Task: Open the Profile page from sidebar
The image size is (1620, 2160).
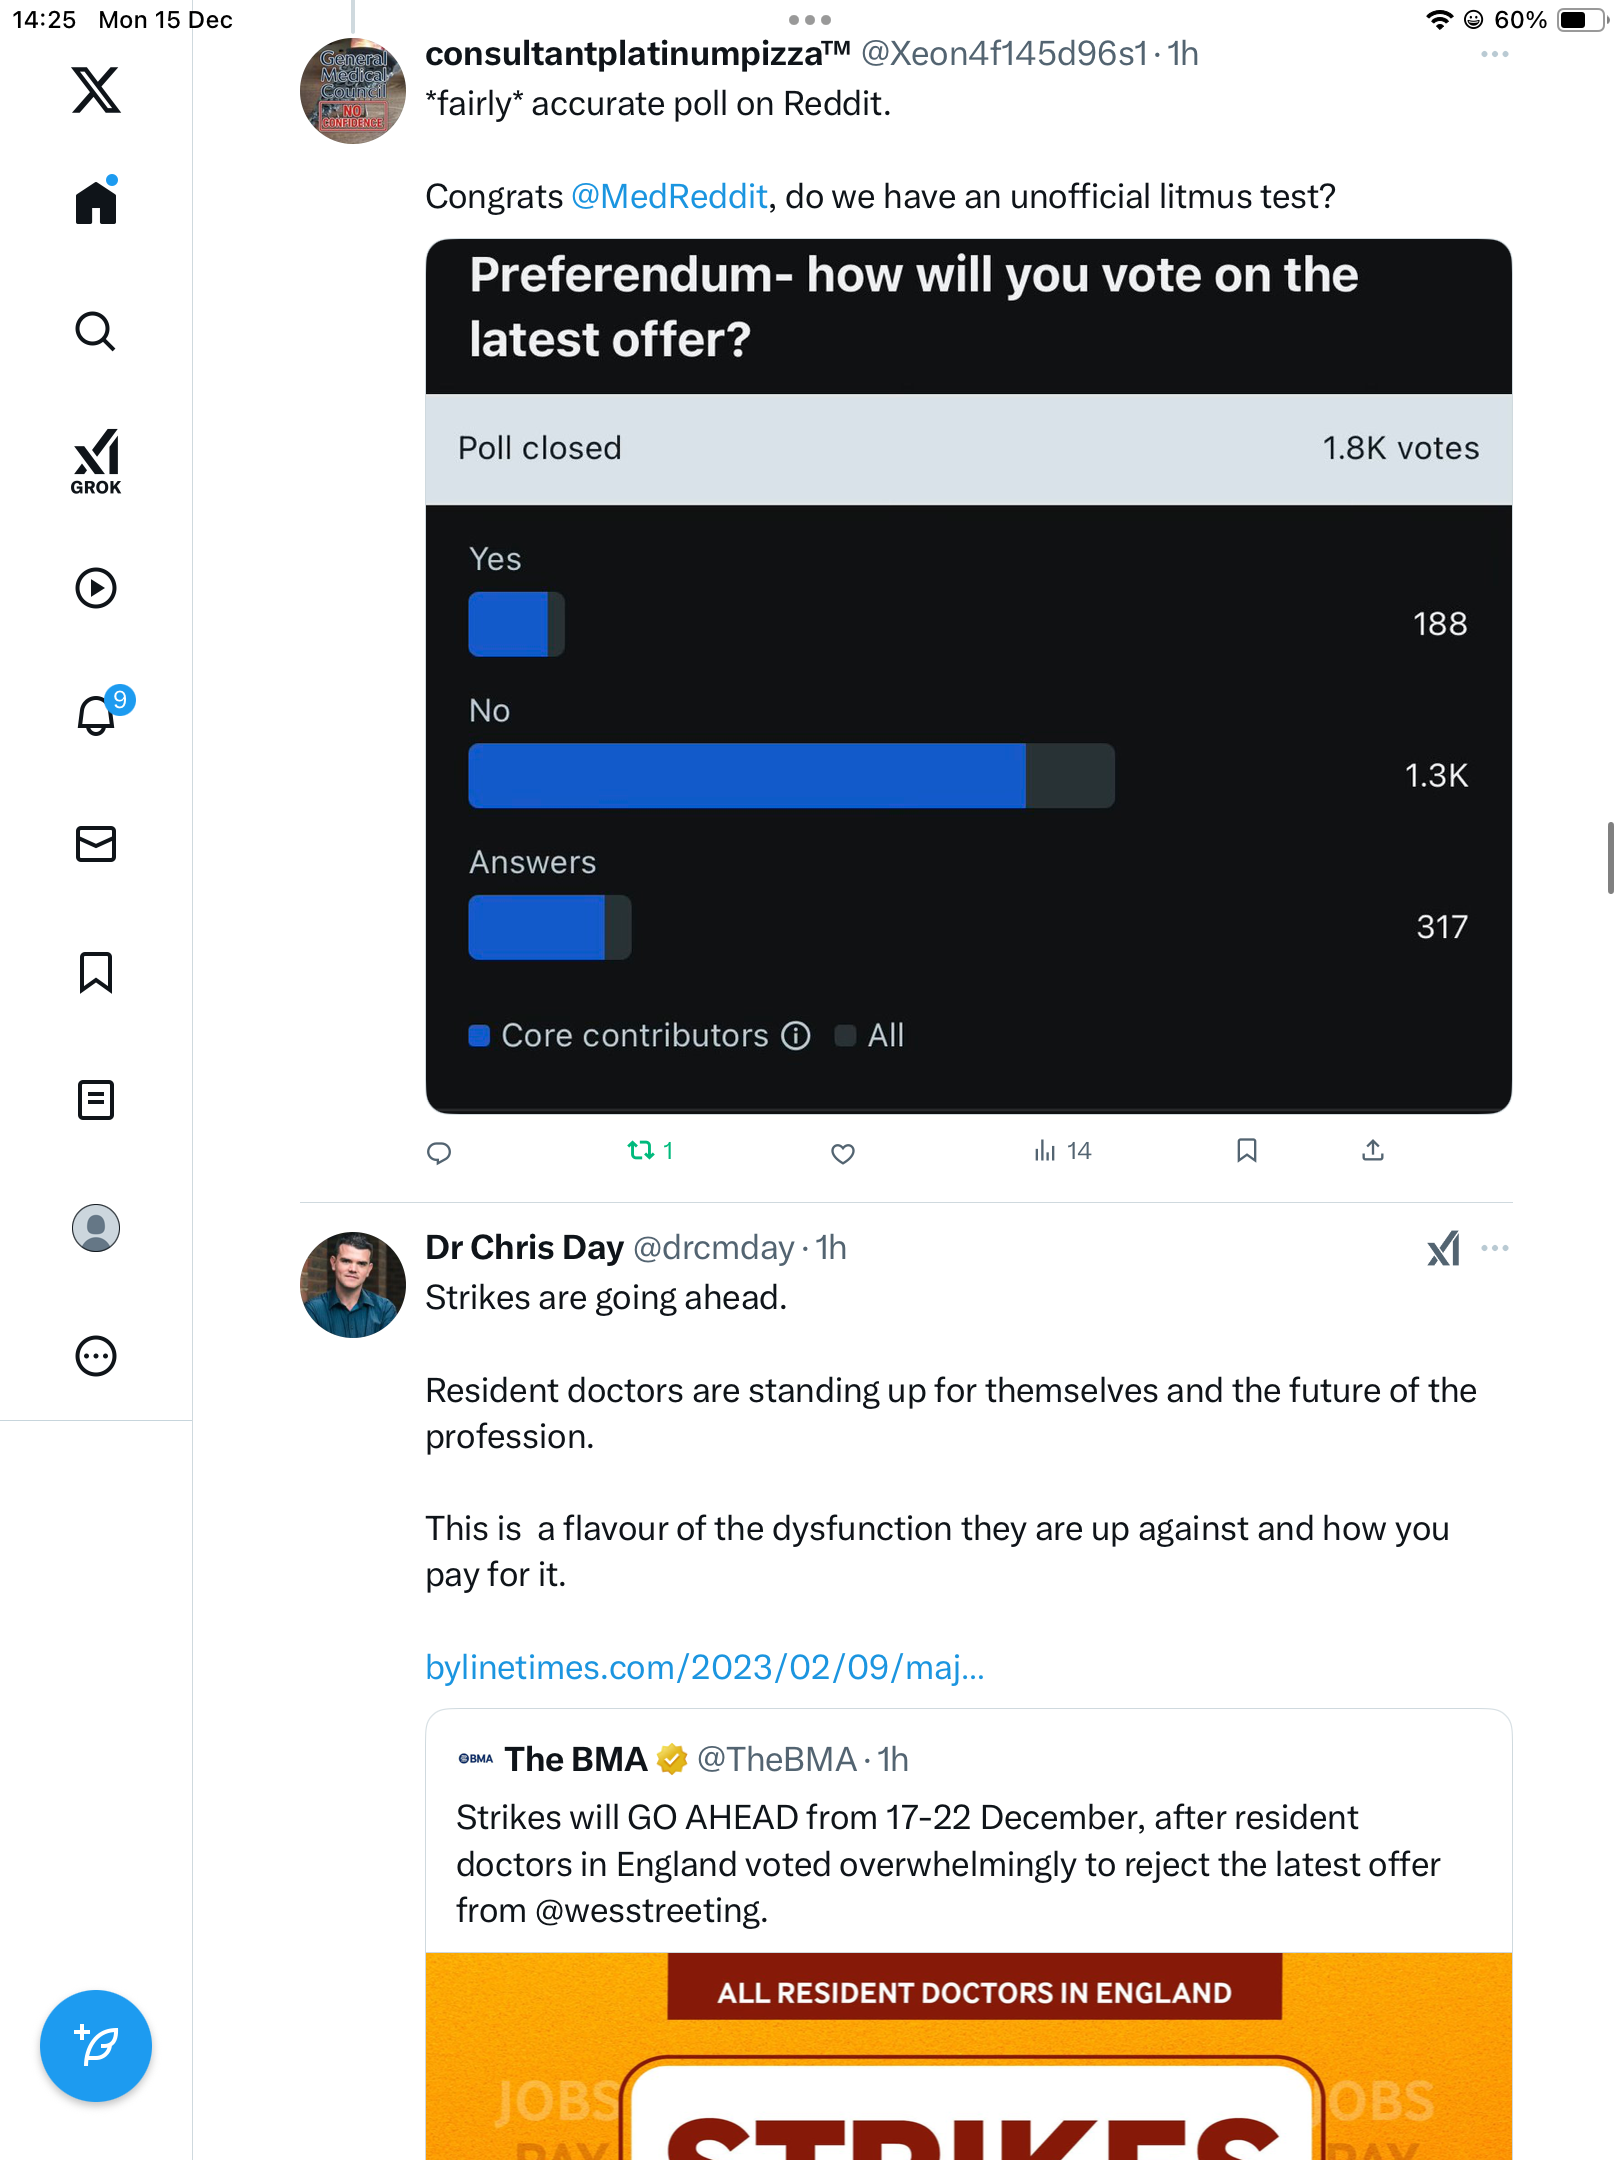Action: point(96,1228)
